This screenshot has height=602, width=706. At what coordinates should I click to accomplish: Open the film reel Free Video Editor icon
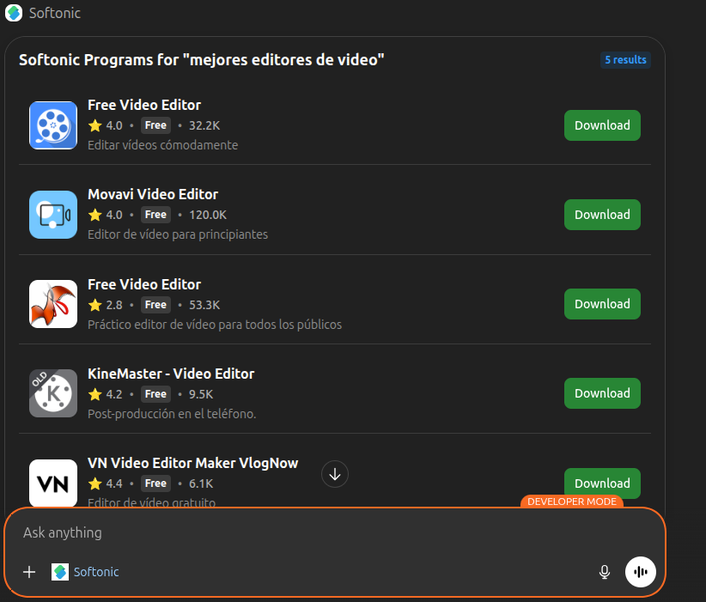pos(53,125)
